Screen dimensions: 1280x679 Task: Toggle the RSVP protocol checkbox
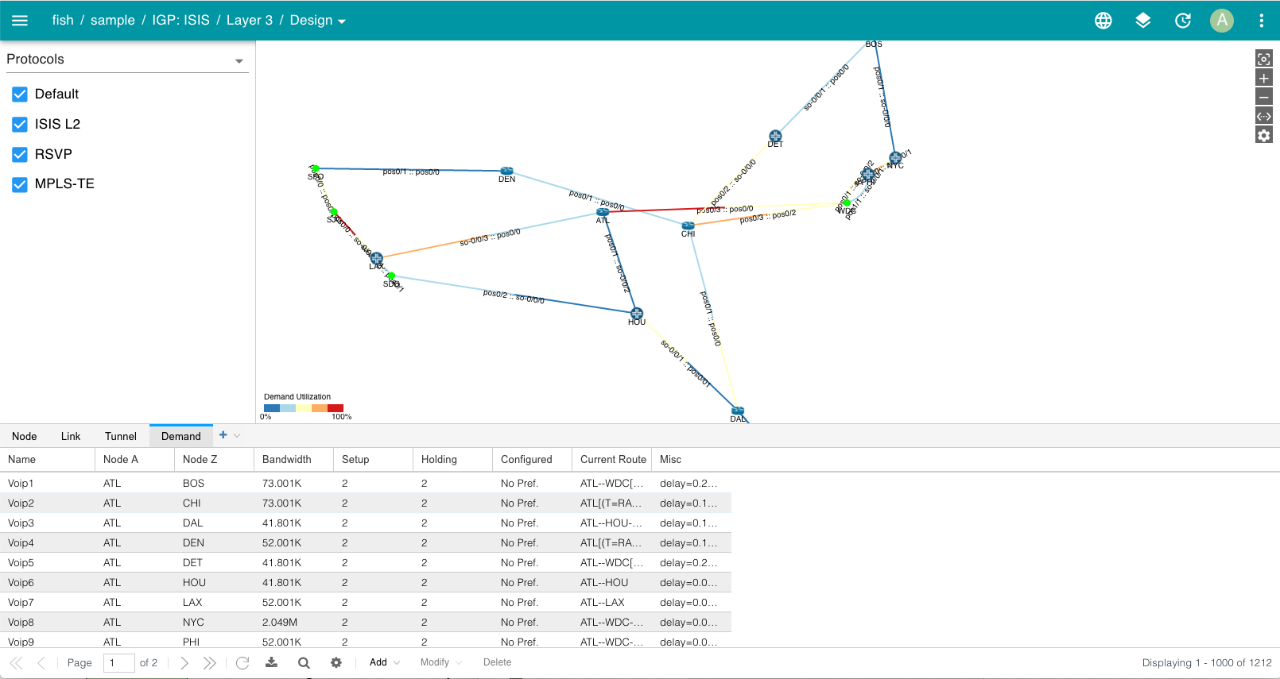pos(19,154)
